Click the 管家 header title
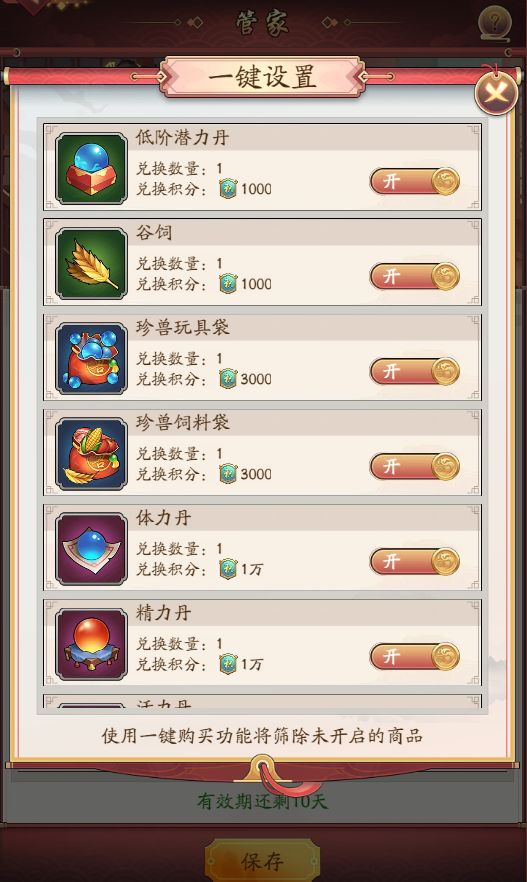Viewport: 527px width, 882px height. (x=262, y=23)
